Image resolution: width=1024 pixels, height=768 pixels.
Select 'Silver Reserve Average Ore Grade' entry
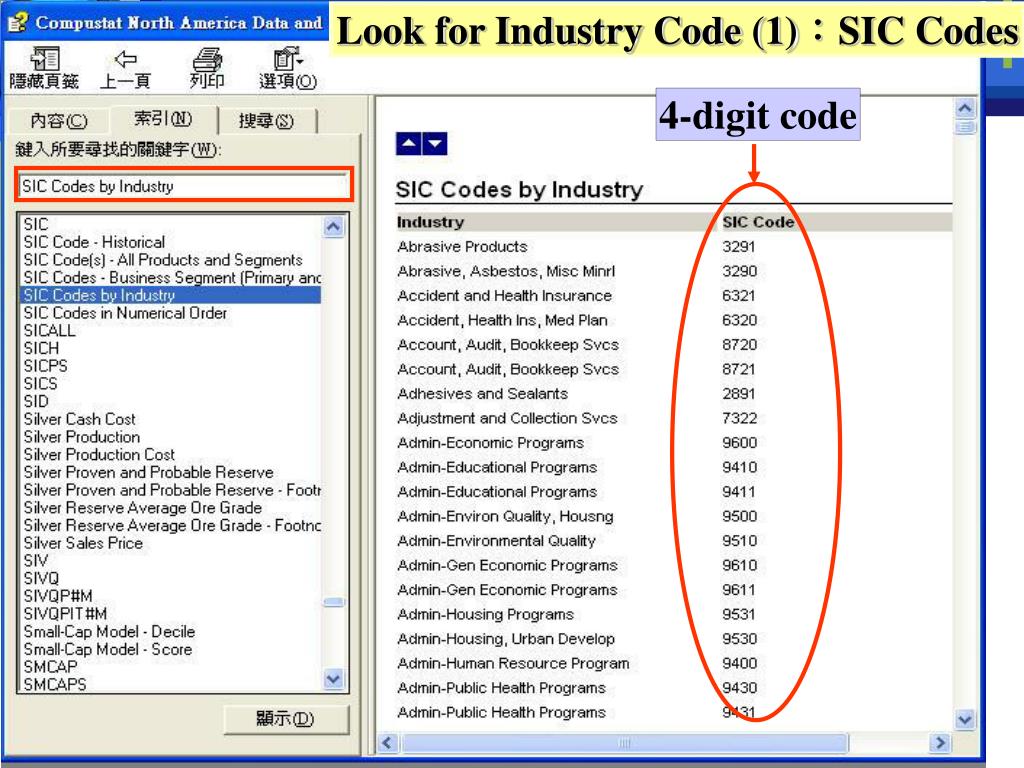(x=142, y=507)
